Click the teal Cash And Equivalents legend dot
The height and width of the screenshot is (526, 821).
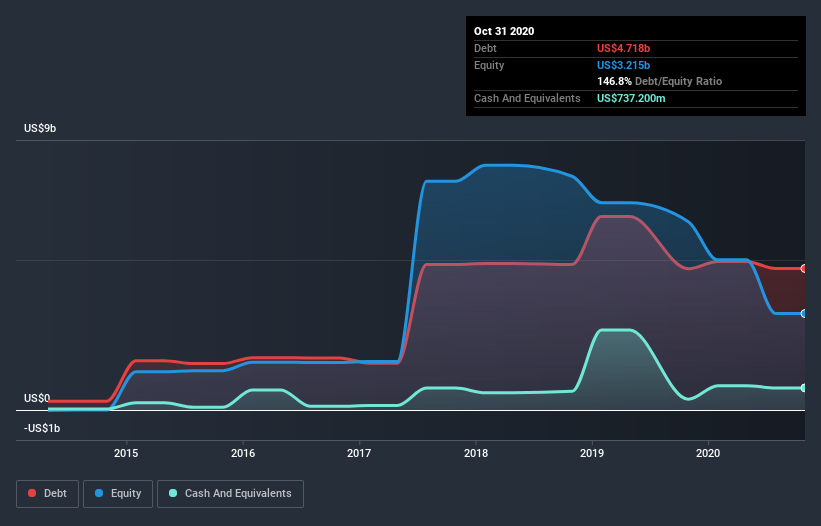pyautogui.click(x=173, y=493)
